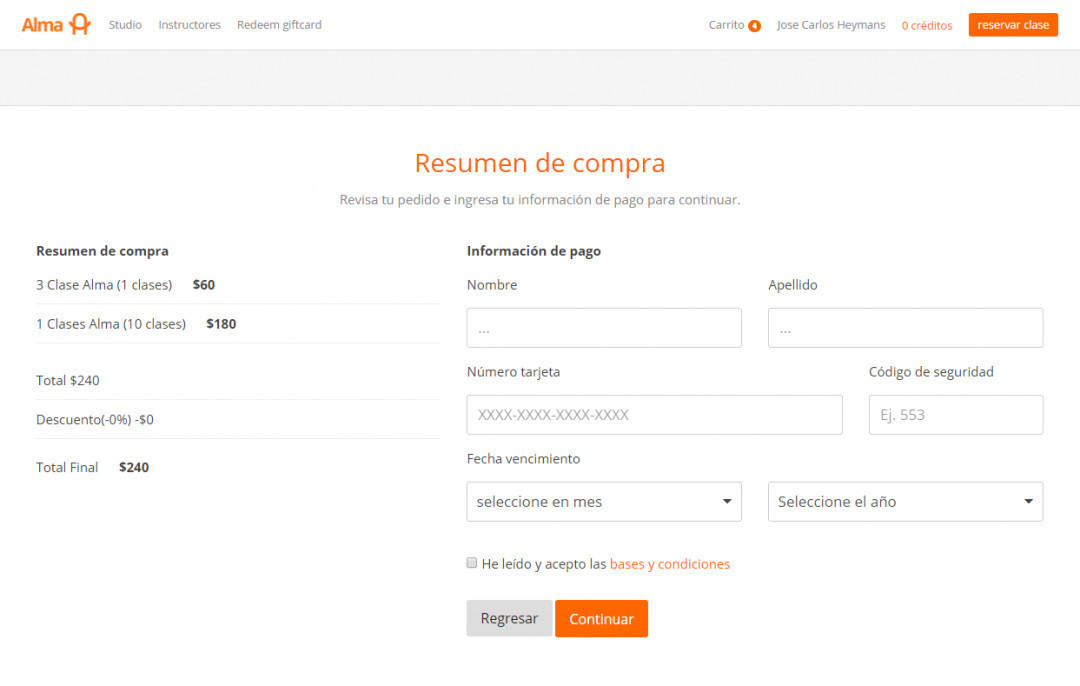The height and width of the screenshot is (686, 1080).
Task: Click the Código de seguridad field
Action: click(x=955, y=415)
